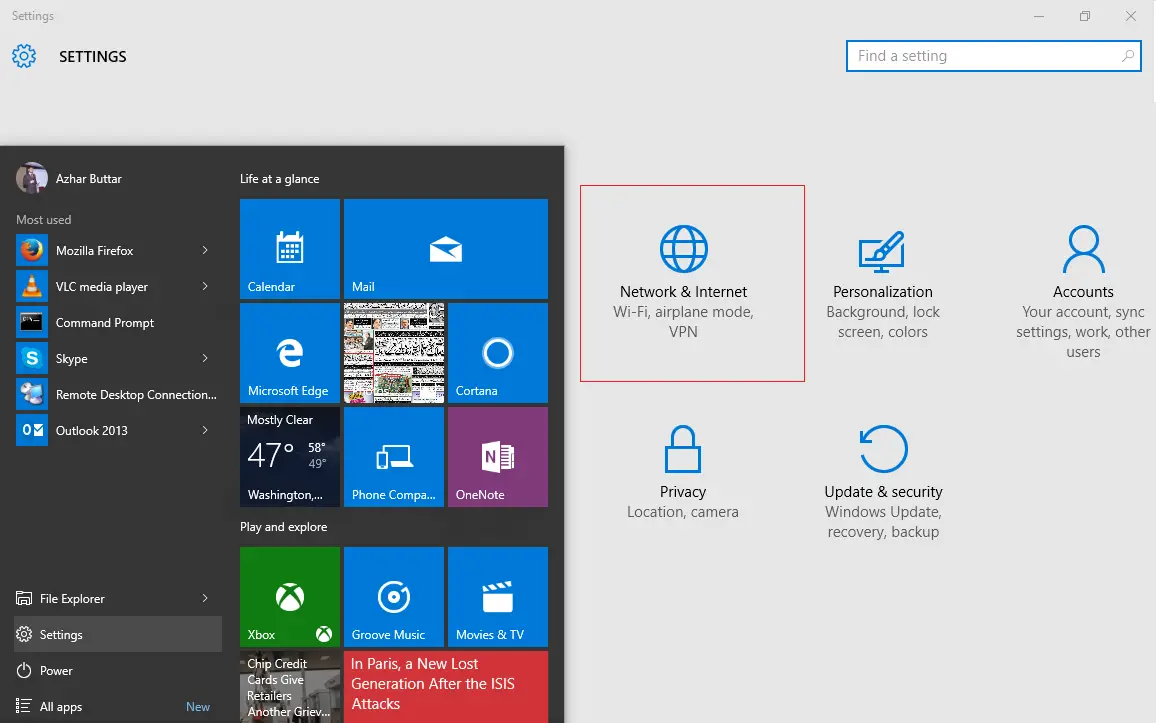Click the 'Location, camera' description
Image resolution: width=1156 pixels, height=723 pixels.
(683, 512)
